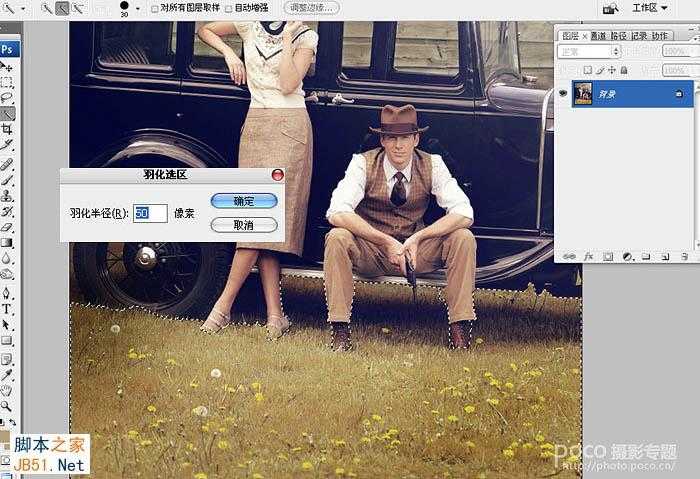This screenshot has width=700, height=479.
Task: Create a new layer group
Action: click(646, 256)
